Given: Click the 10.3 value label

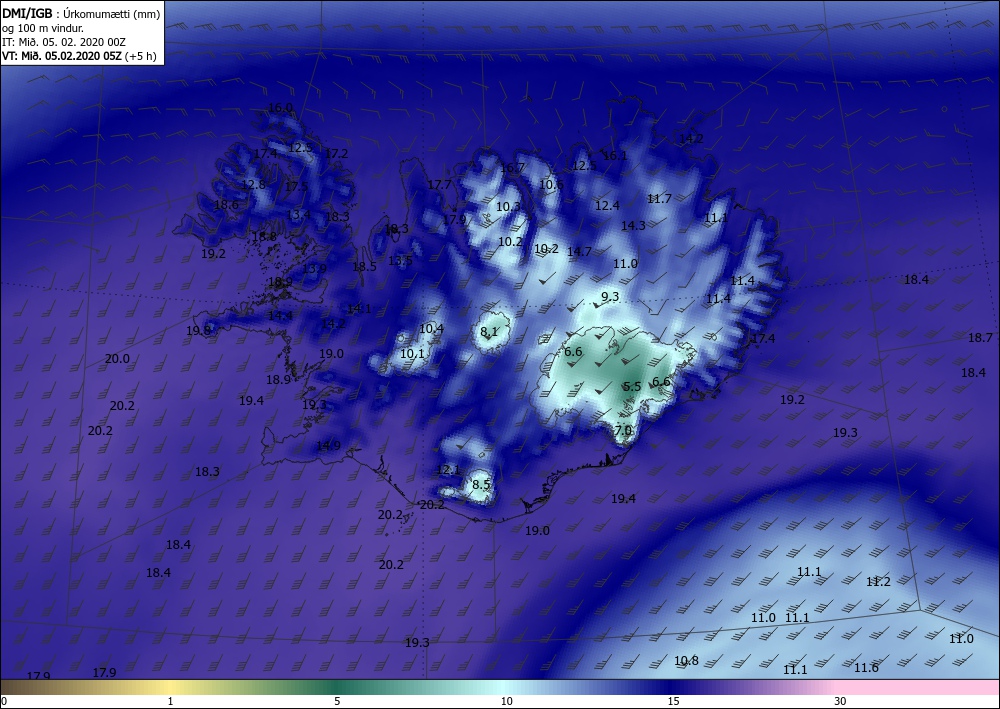Looking at the screenshot, I should [x=508, y=207].
